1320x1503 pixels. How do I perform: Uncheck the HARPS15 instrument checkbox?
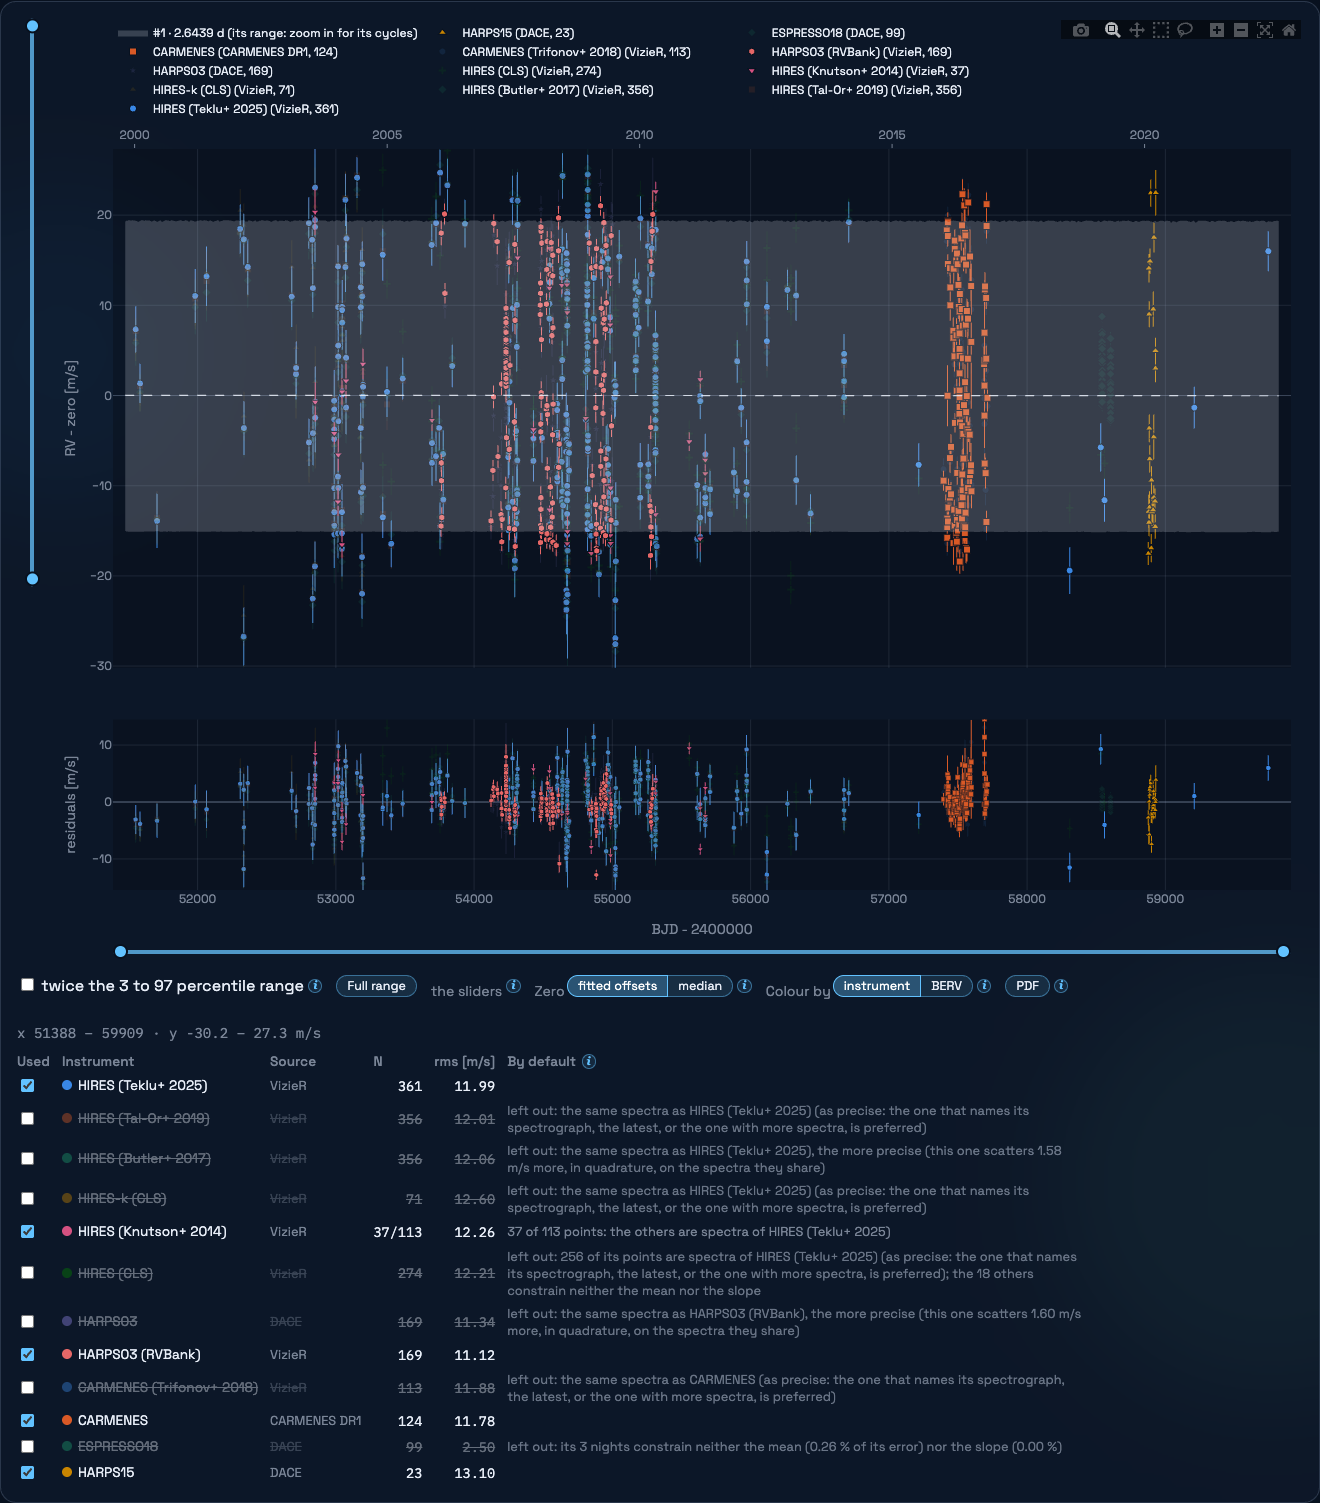[x=27, y=1473]
